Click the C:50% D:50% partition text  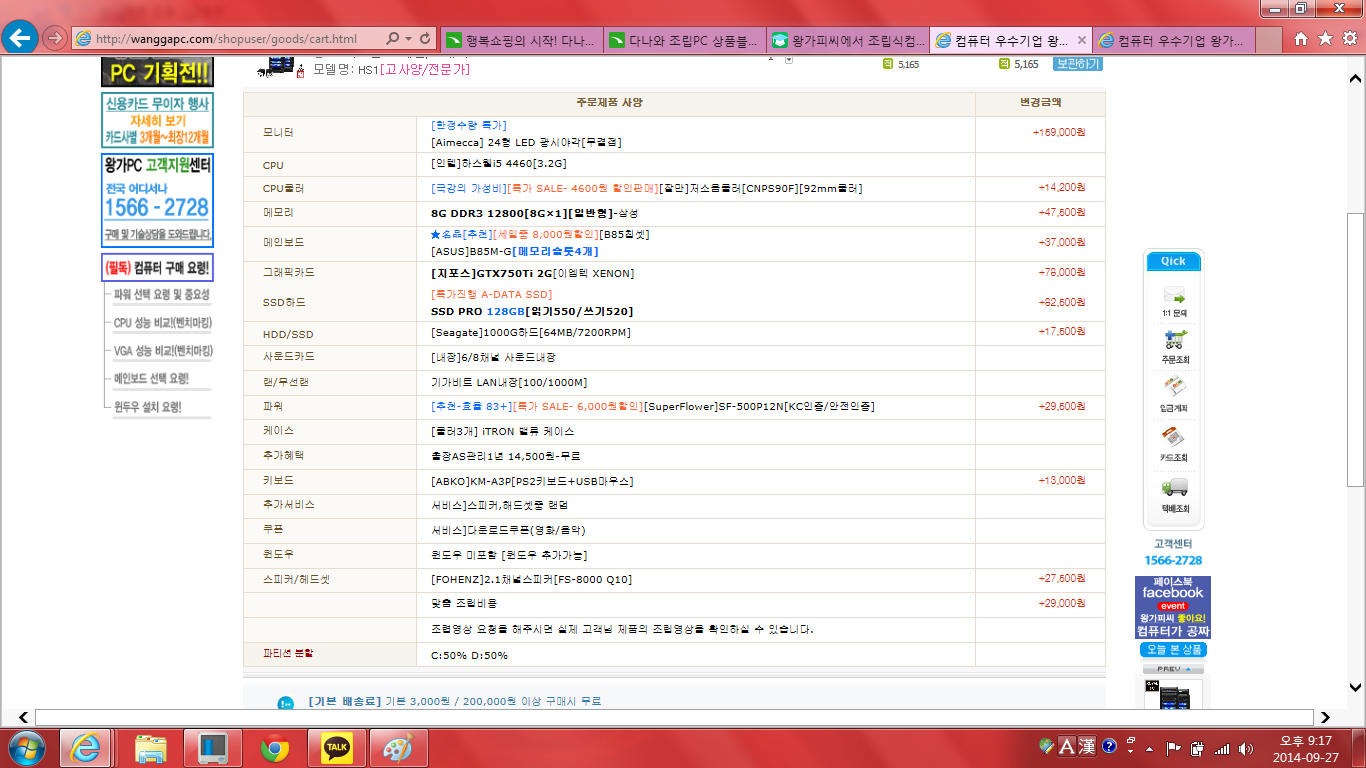469,656
